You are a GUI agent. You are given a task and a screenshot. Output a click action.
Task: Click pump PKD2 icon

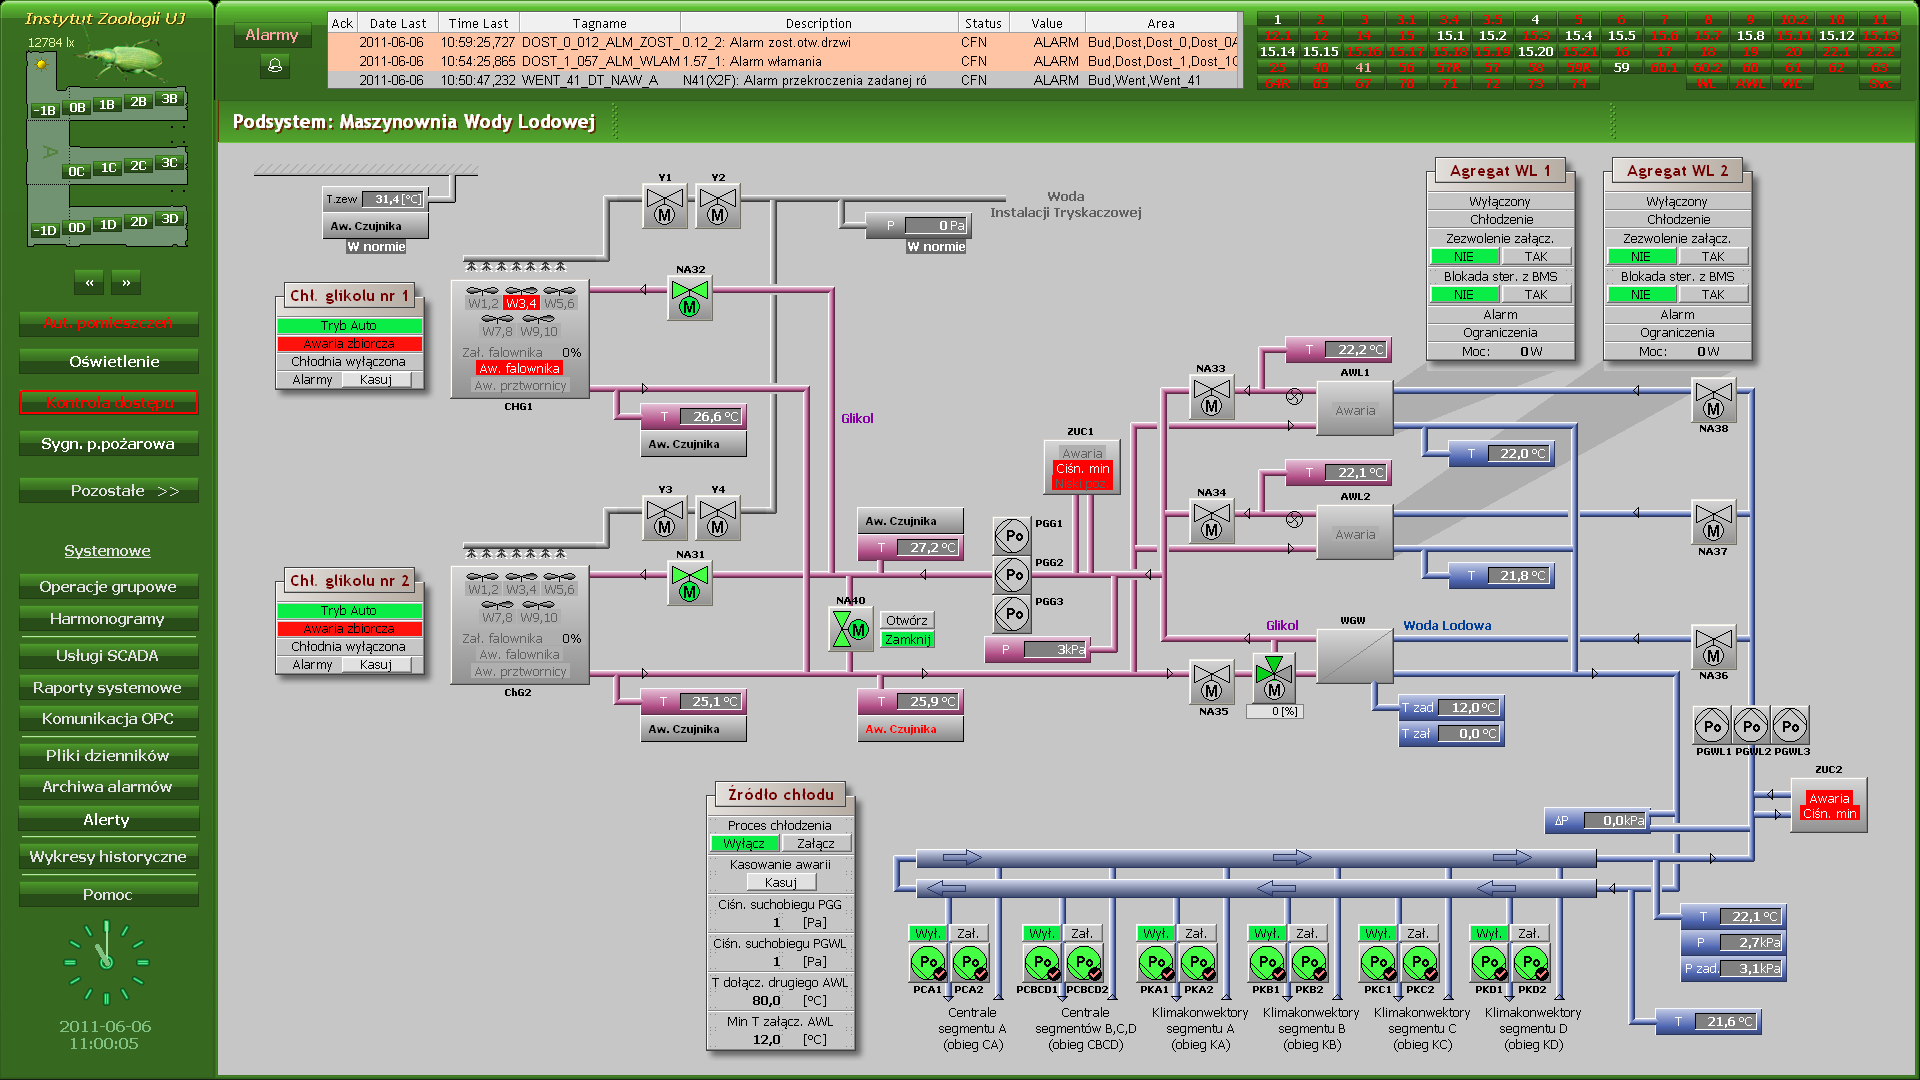pyautogui.click(x=1531, y=963)
